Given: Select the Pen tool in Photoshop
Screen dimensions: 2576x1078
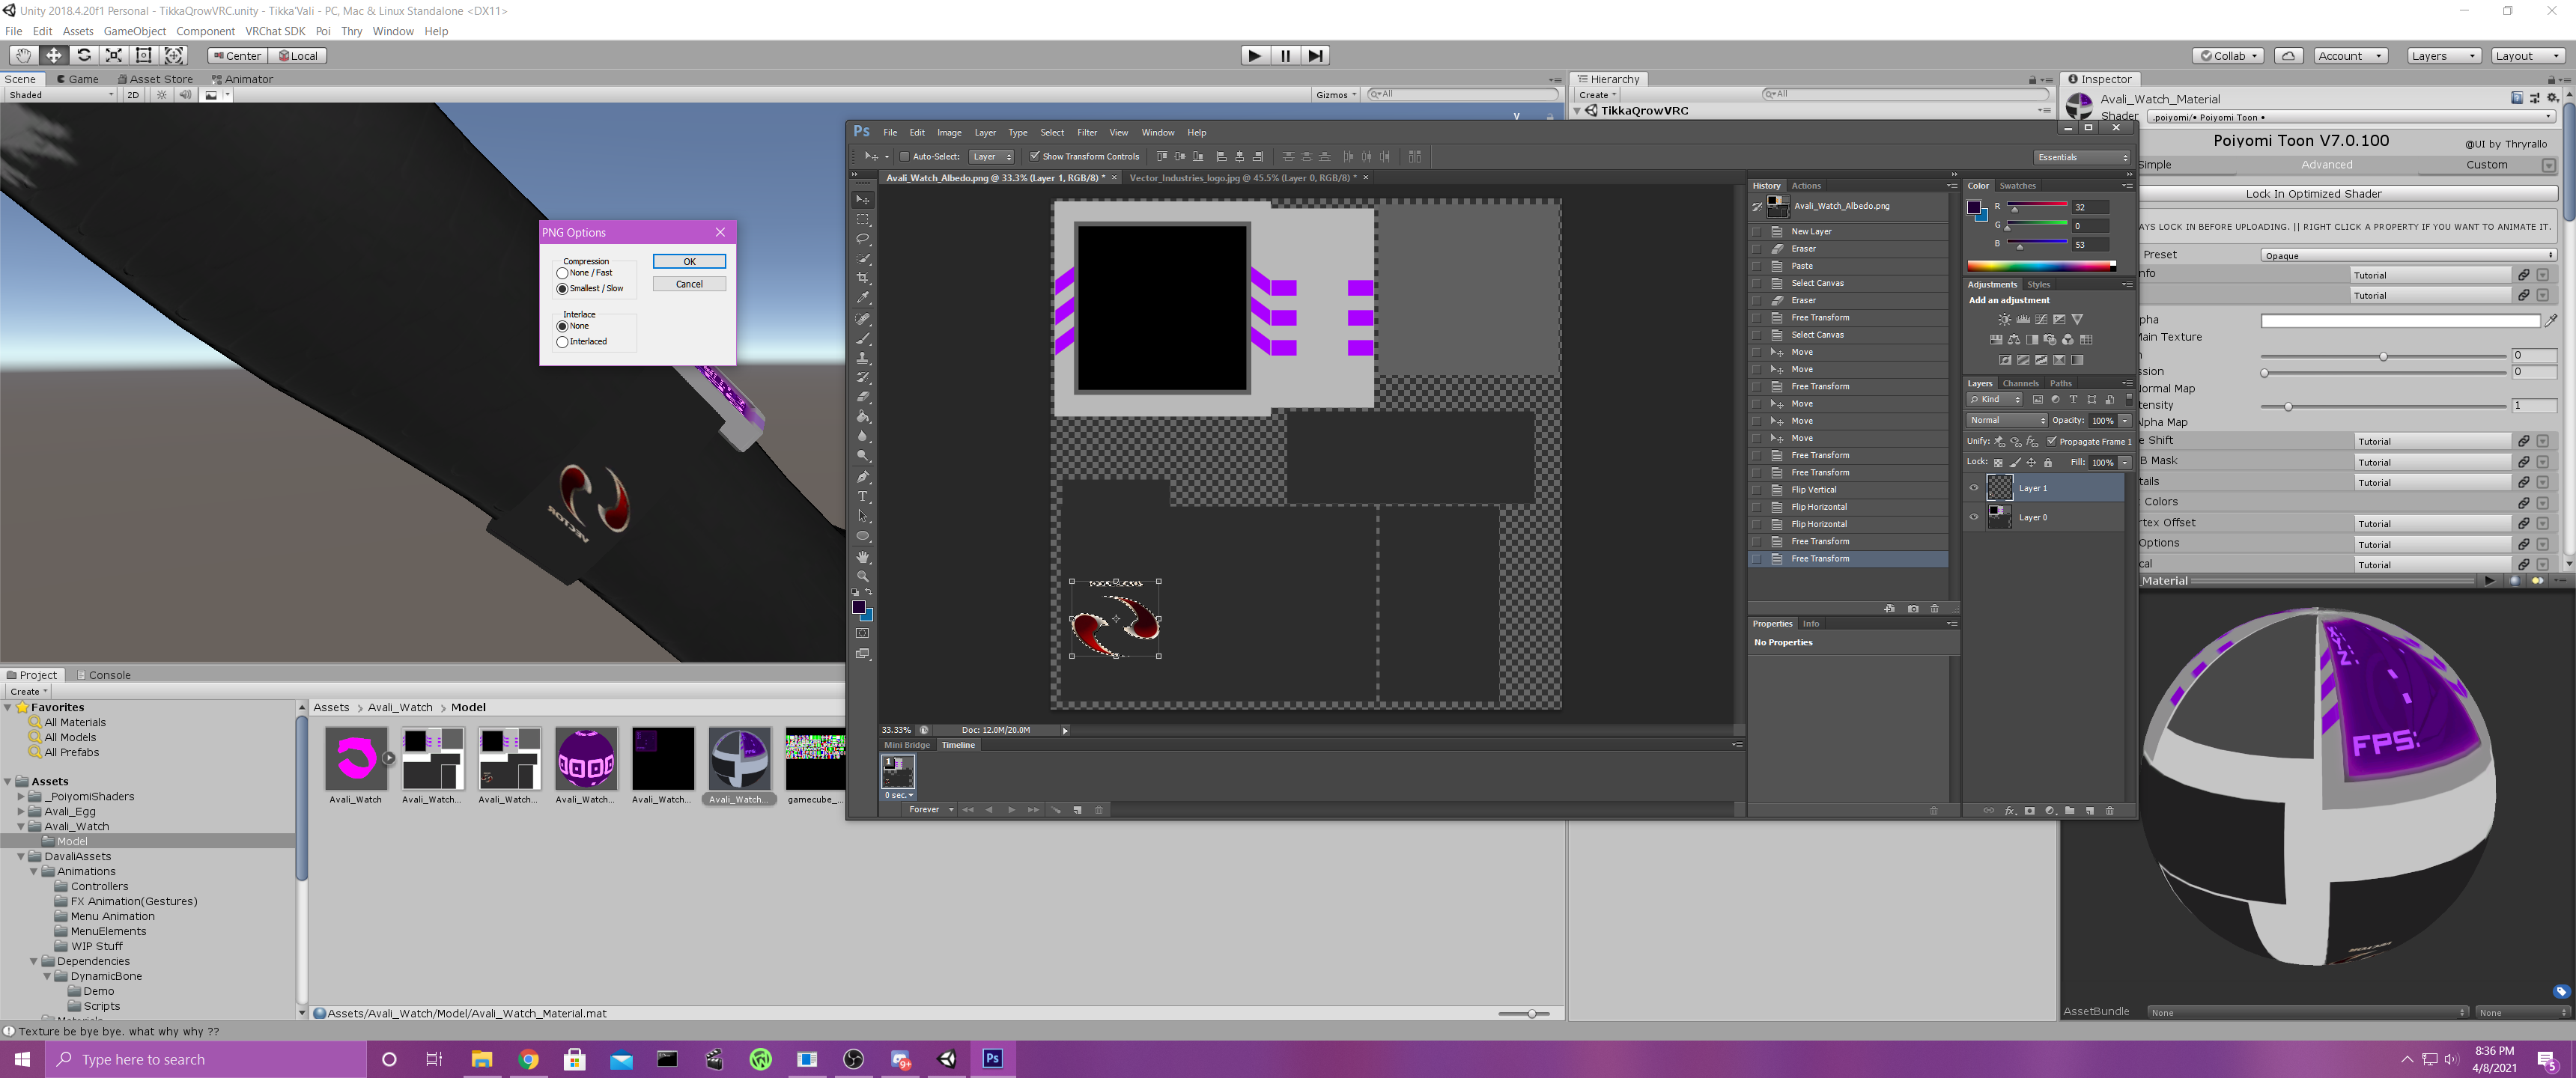Looking at the screenshot, I should (x=862, y=477).
